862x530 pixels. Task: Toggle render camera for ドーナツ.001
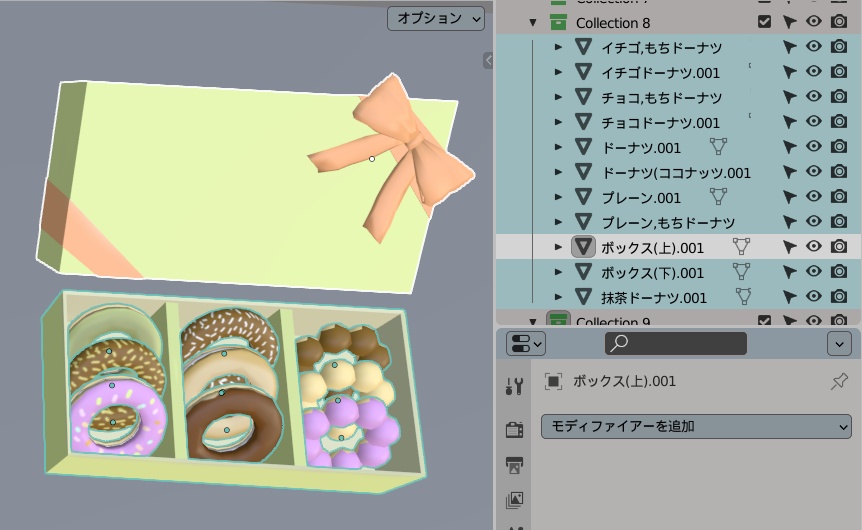(x=838, y=146)
